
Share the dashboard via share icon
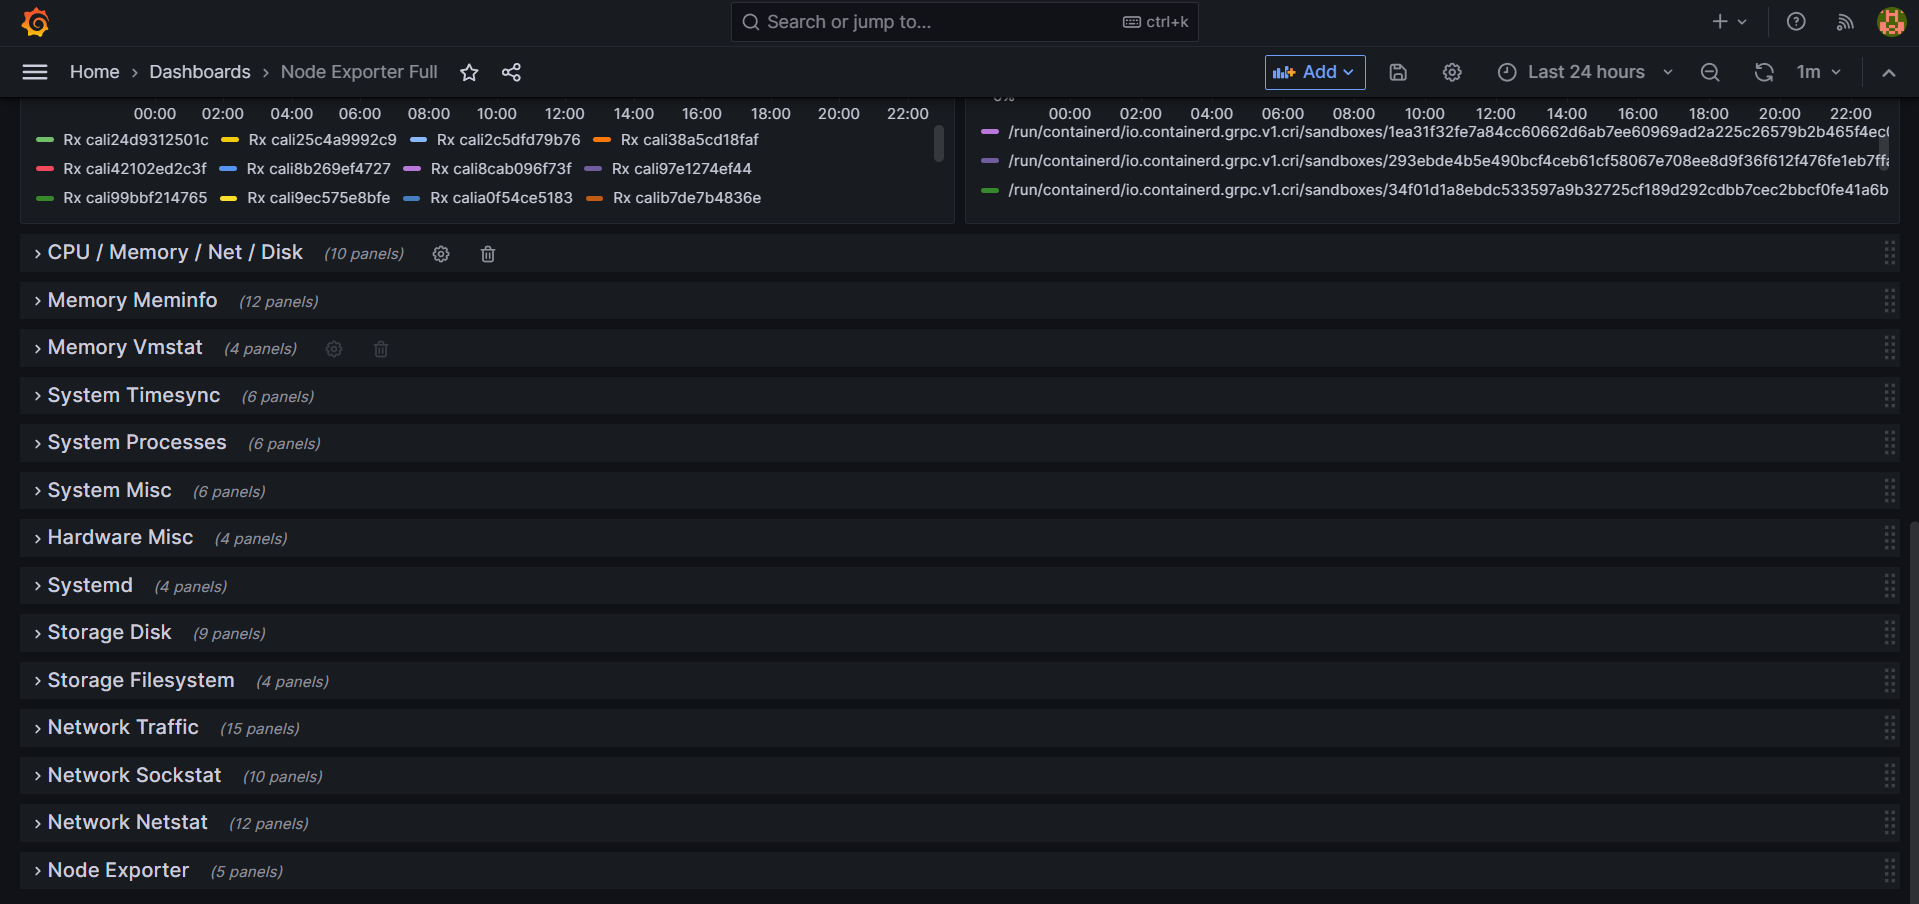[511, 72]
